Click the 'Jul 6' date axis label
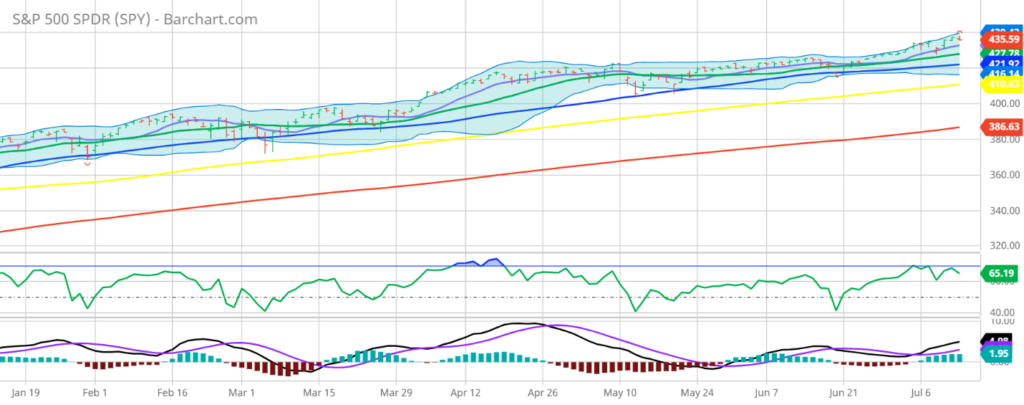The image size is (1024, 405). (x=921, y=394)
